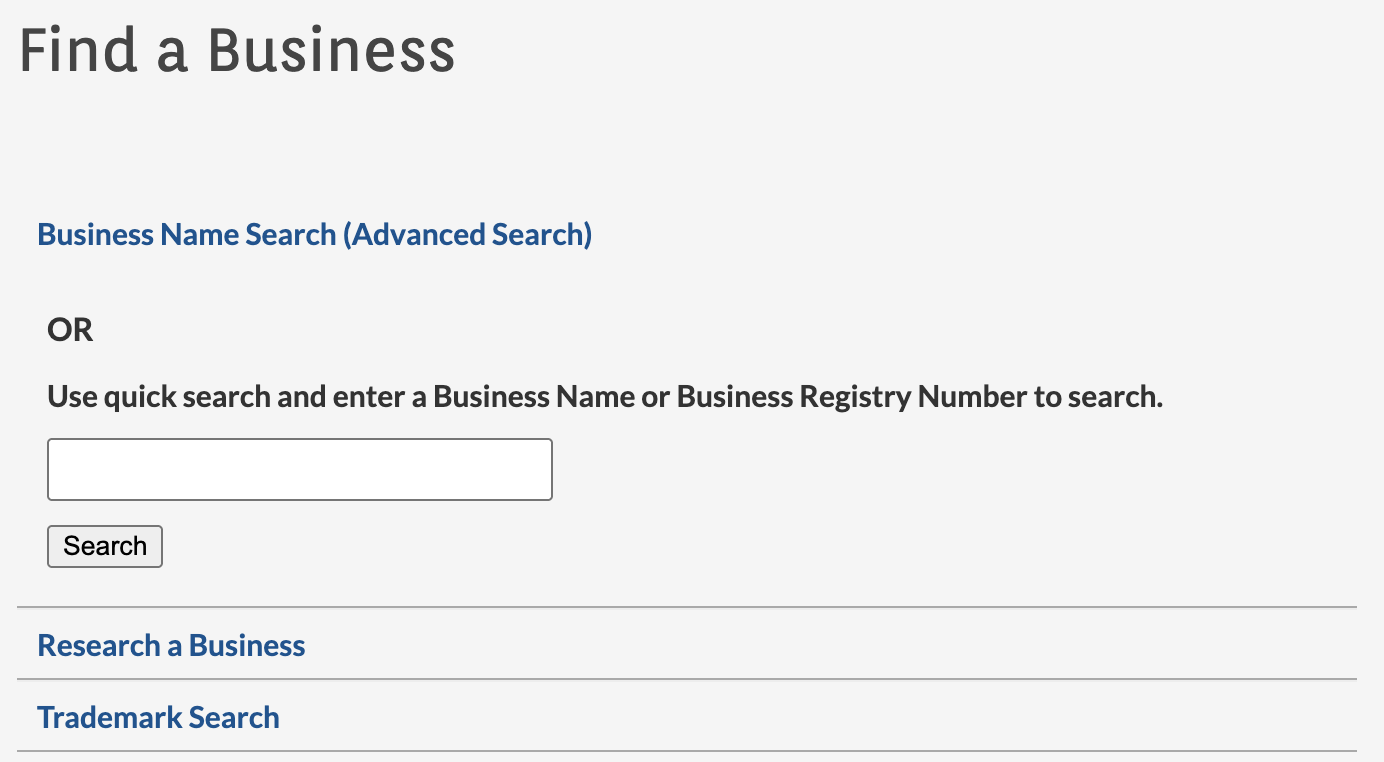Click the word "Business" in the page title
Viewport: 1384px width, 762px height.
pos(331,50)
